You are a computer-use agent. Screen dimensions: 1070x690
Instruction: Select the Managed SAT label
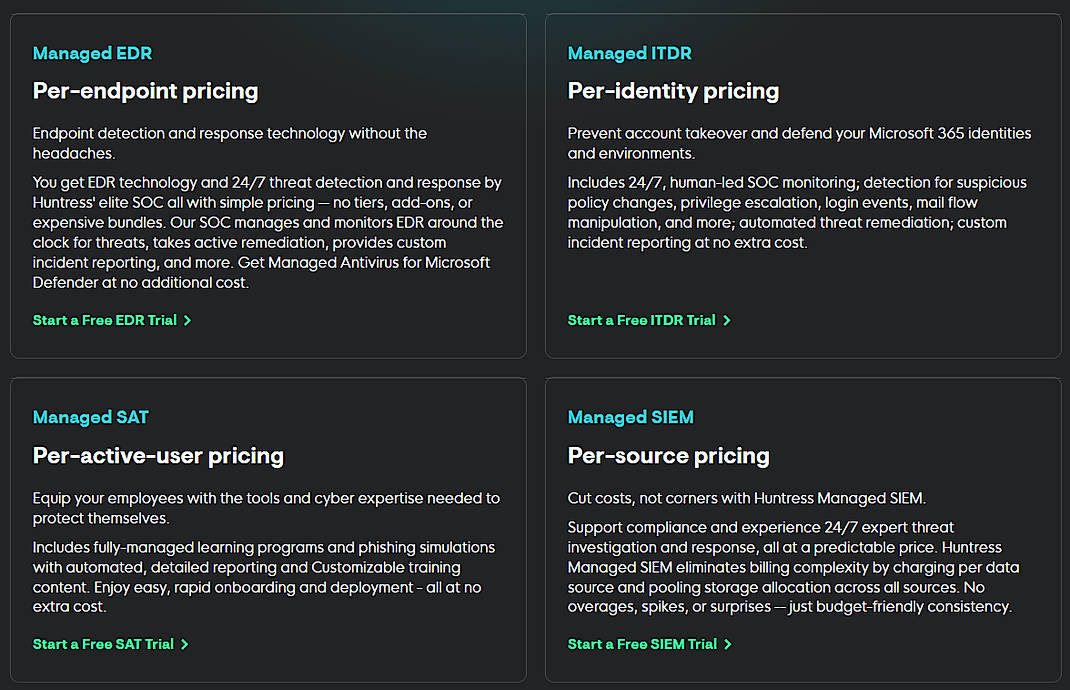coord(90,418)
